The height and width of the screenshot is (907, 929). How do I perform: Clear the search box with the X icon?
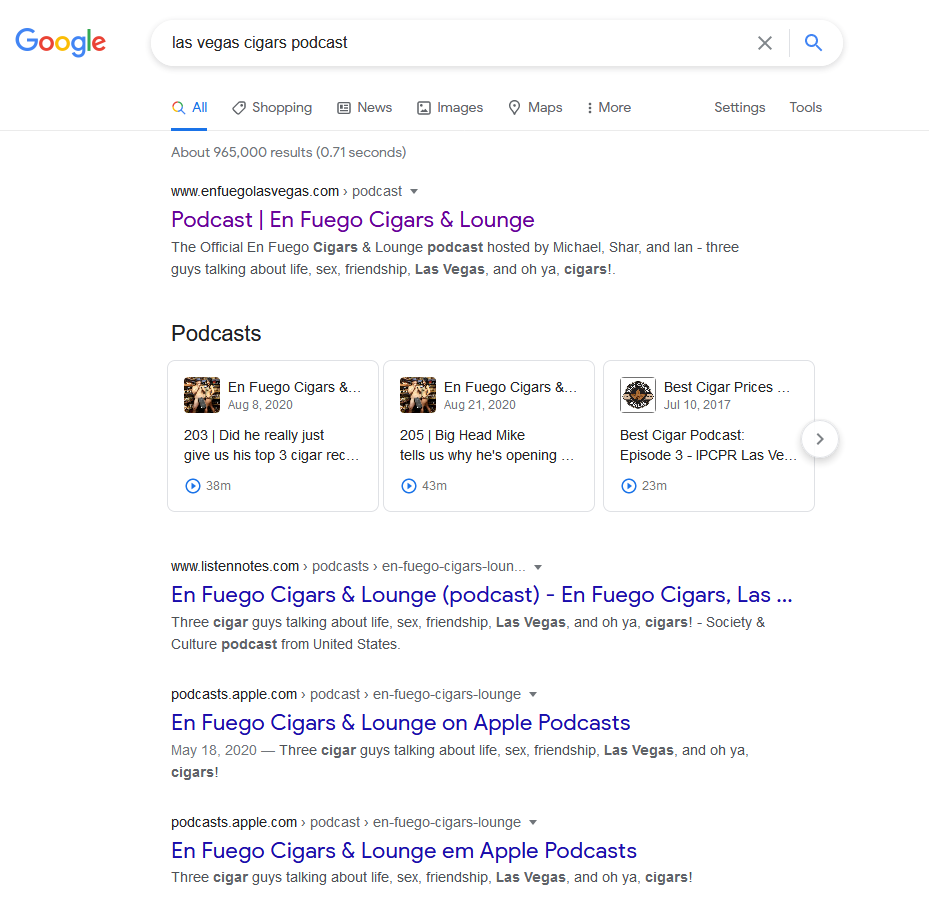764,43
